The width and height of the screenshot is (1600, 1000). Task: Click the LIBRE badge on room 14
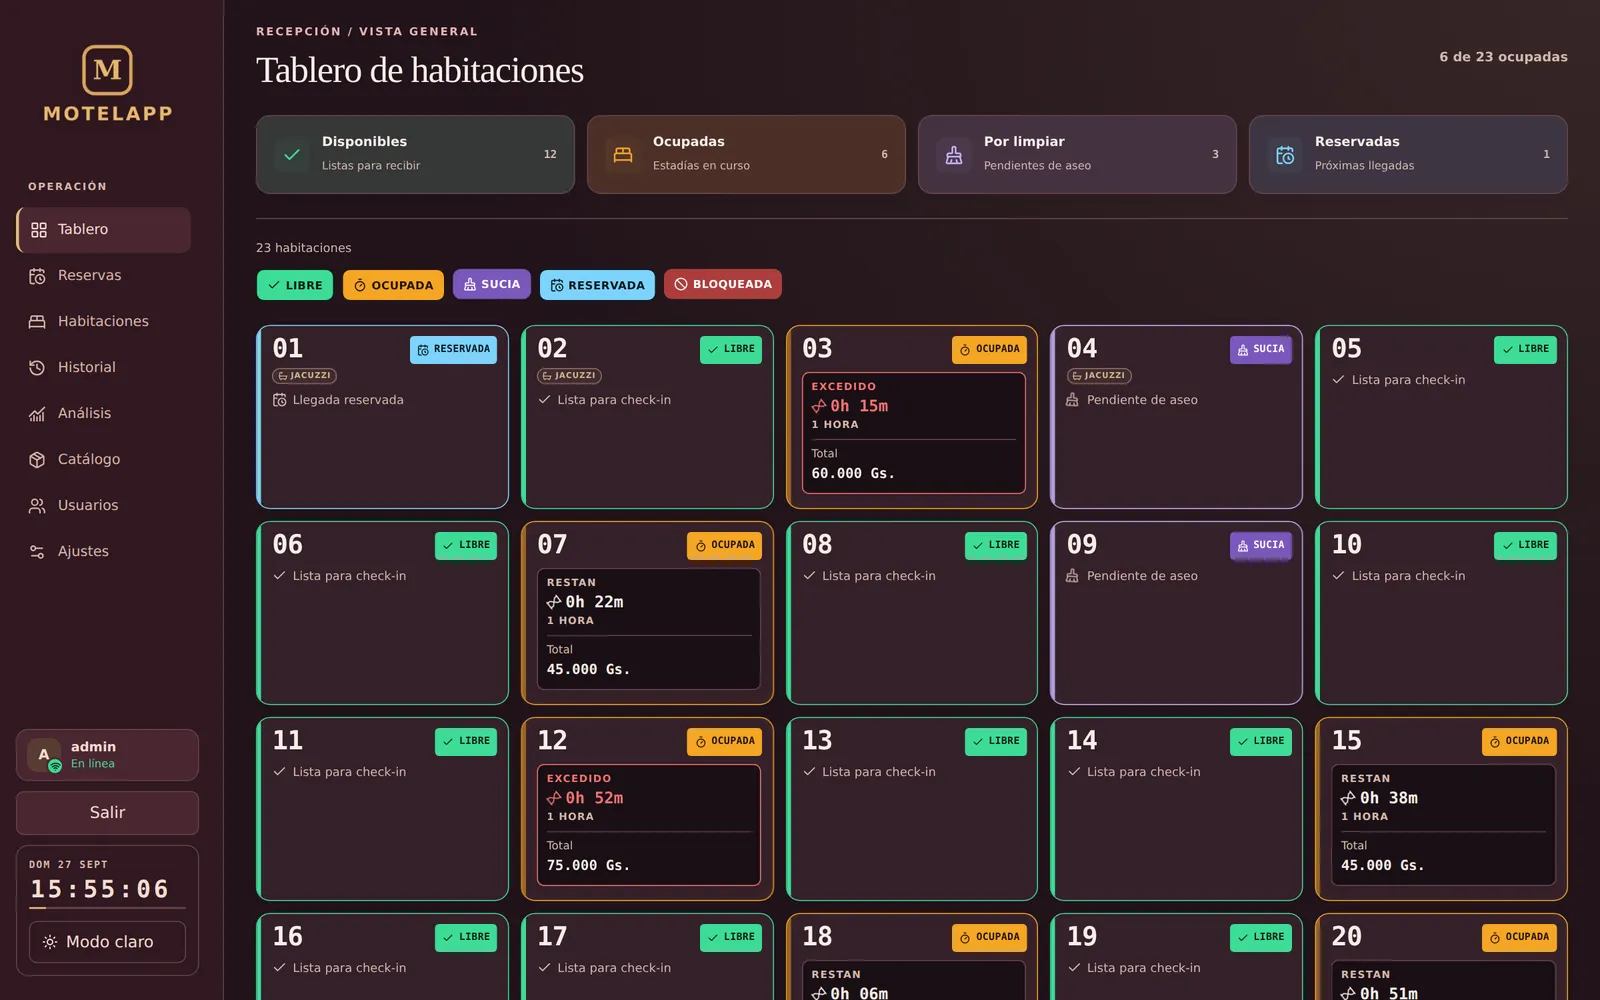(x=1260, y=742)
